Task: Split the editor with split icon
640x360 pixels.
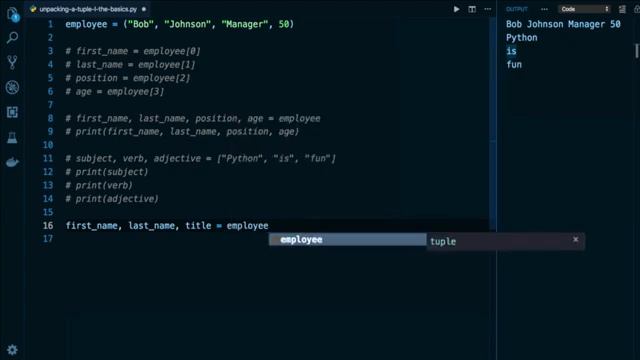Action: [x=472, y=9]
